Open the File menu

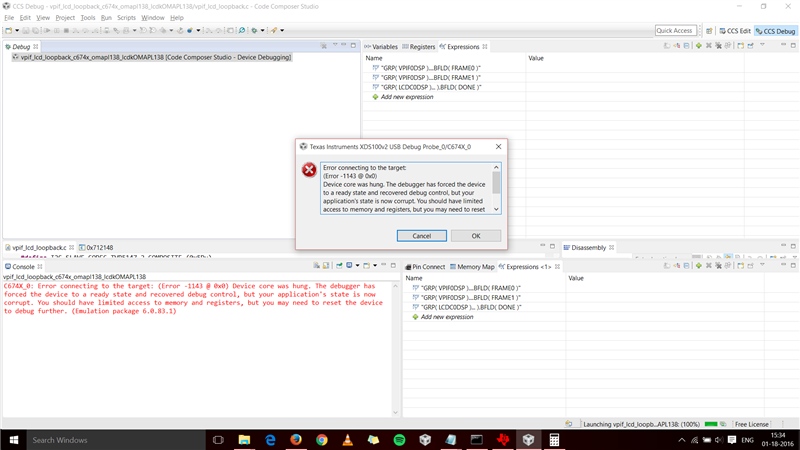9,17
